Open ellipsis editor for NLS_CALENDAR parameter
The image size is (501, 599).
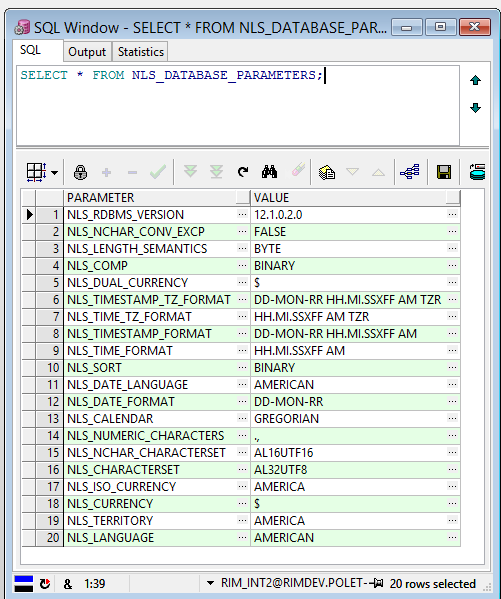pos(242,419)
